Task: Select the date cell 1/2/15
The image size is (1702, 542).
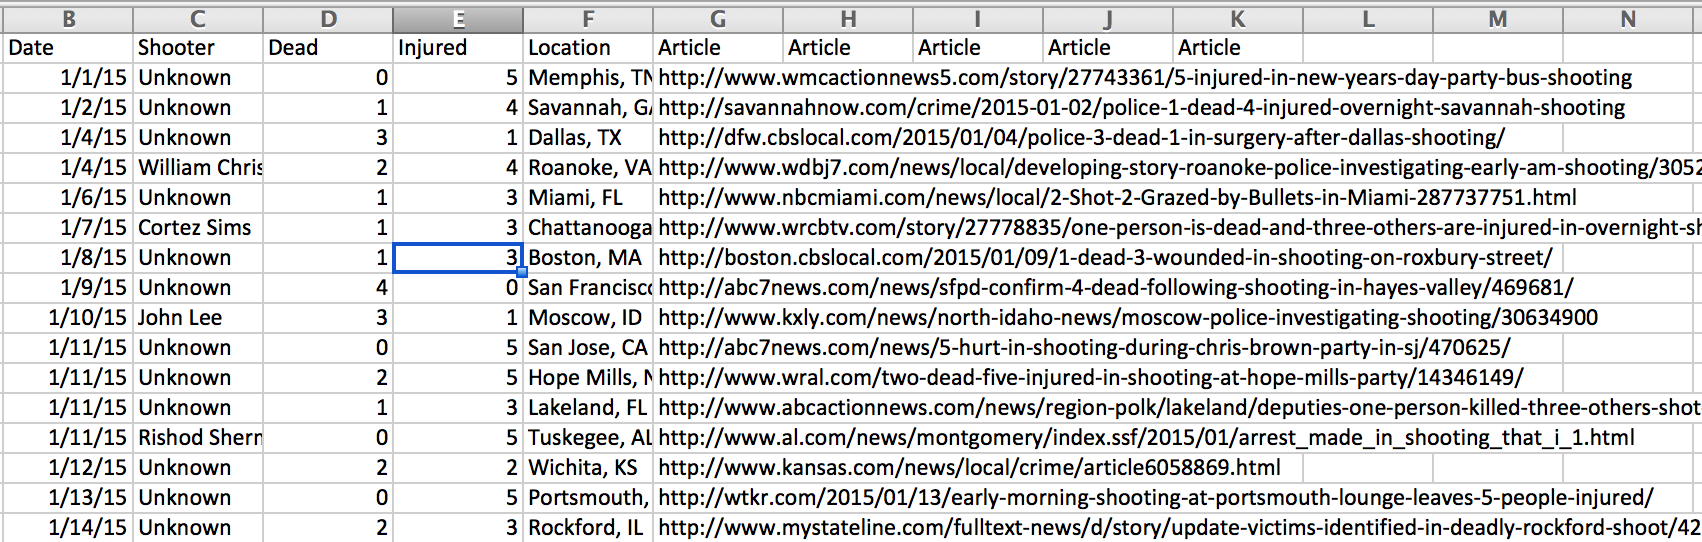Action: click(x=68, y=108)
